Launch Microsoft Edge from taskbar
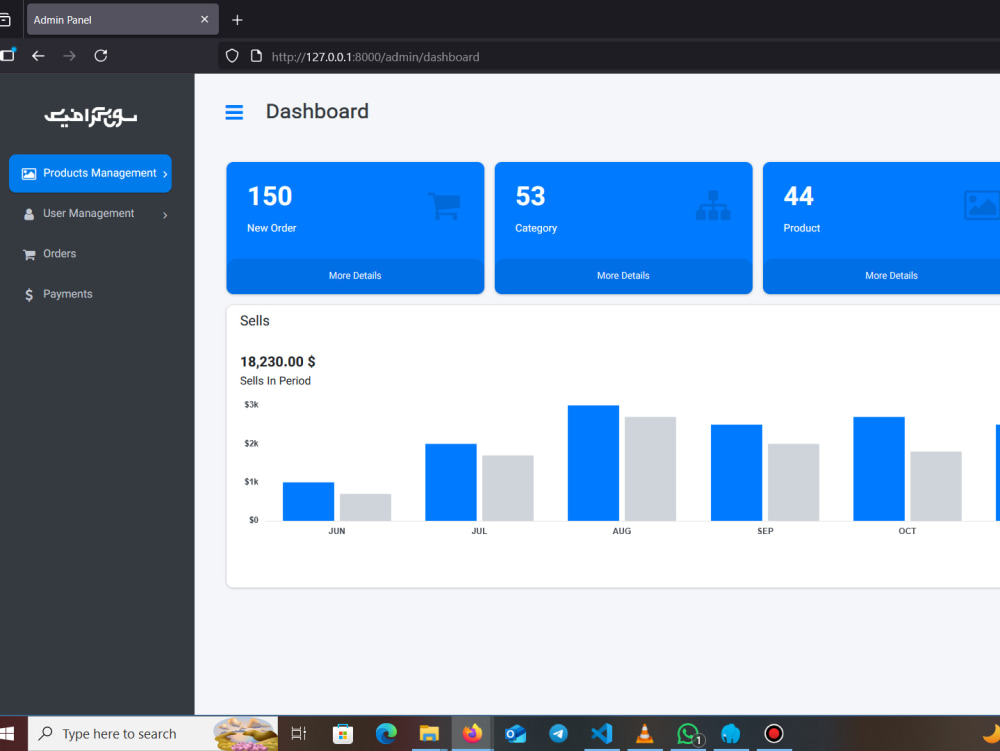The width and height of the screenshot is (1000, 751). pyautogui.click(x=386, y=734)
